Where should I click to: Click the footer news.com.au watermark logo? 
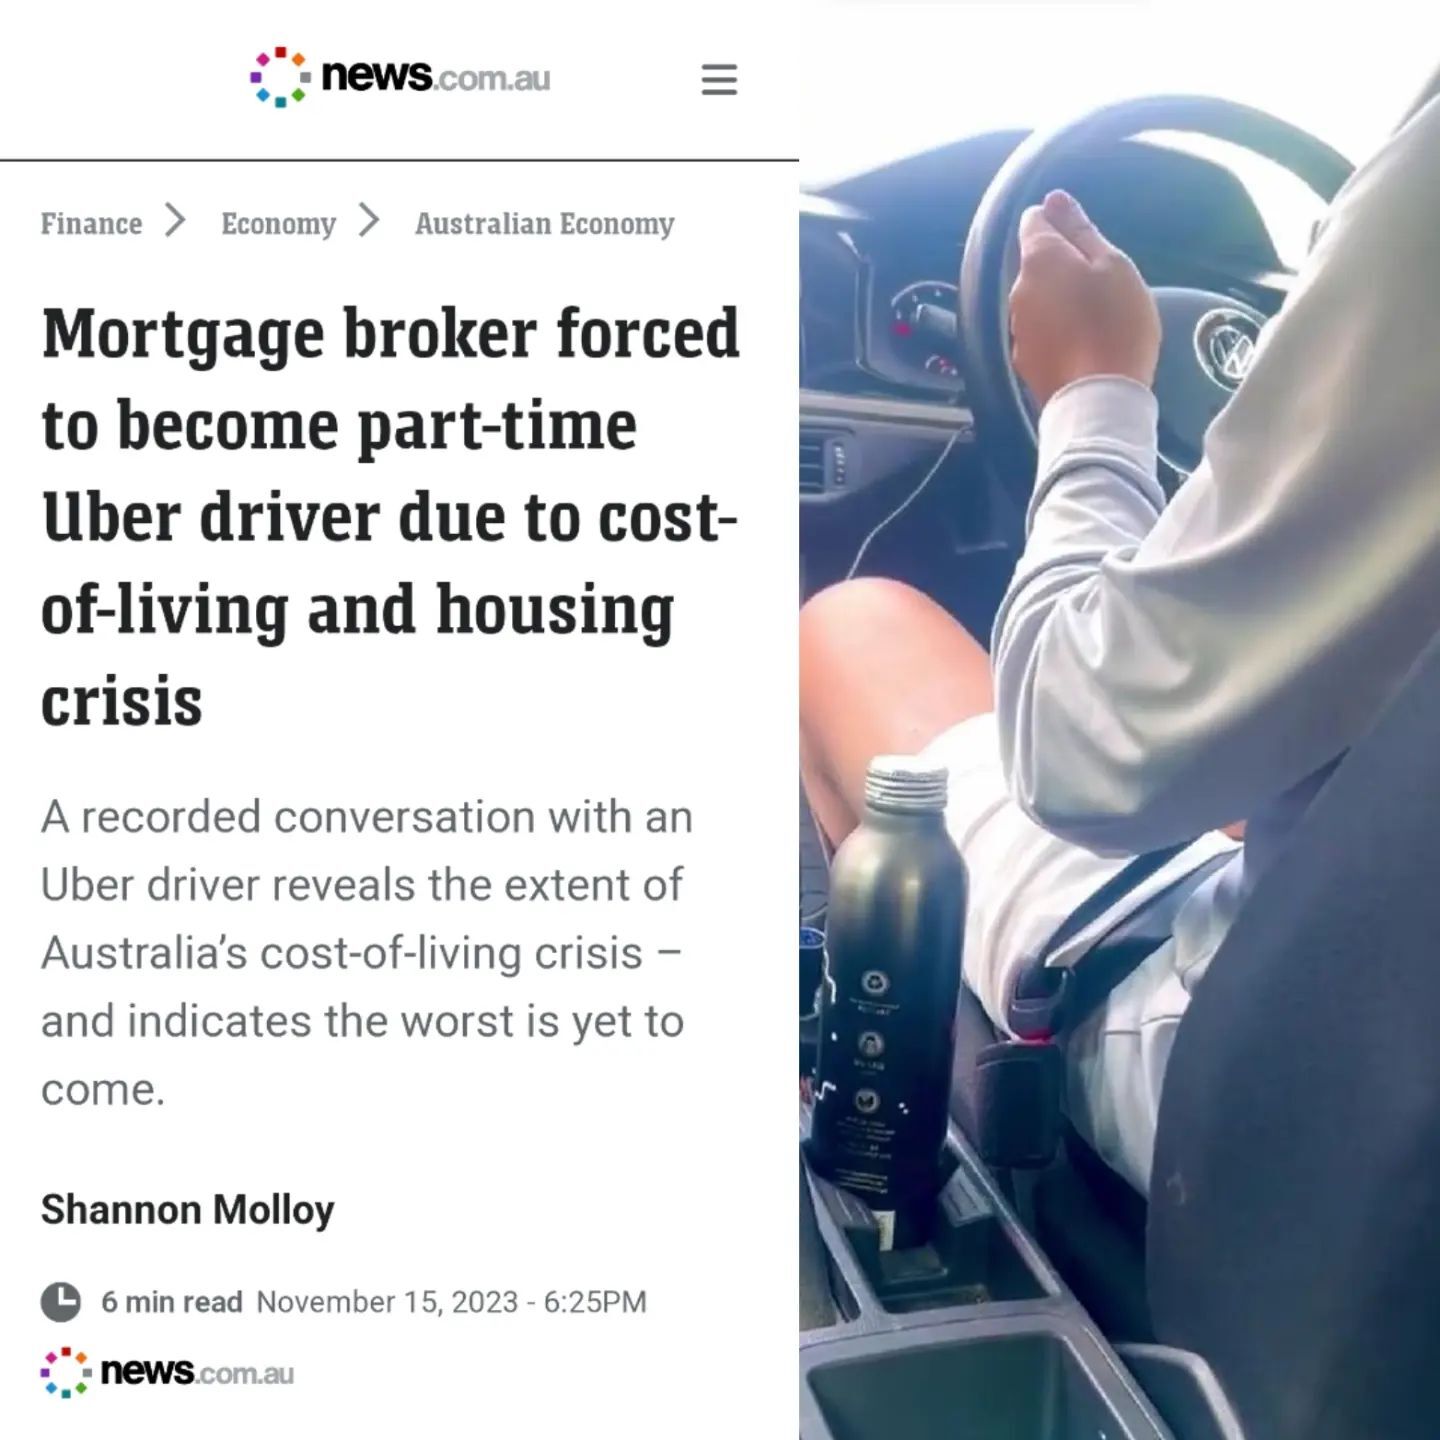[167, 1372]
